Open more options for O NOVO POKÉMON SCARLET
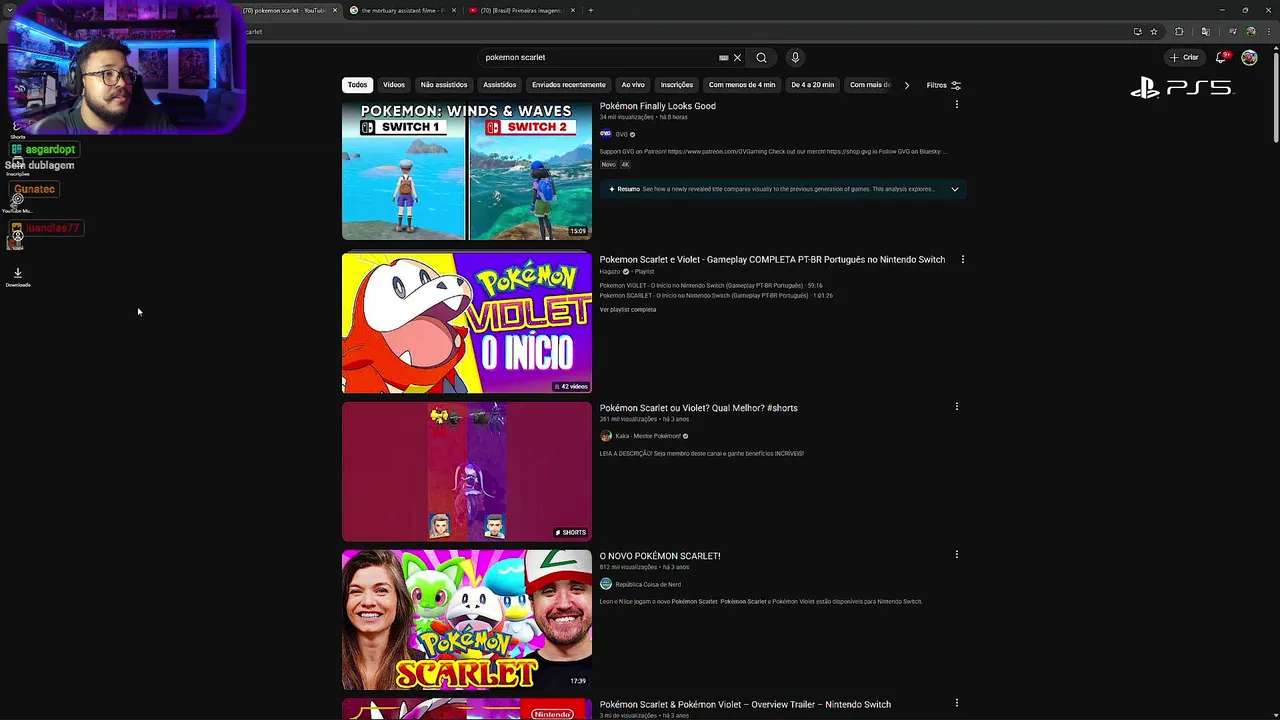Image resolution: width=1280 pixels, height=720 pixels. [x=957, y=555]
